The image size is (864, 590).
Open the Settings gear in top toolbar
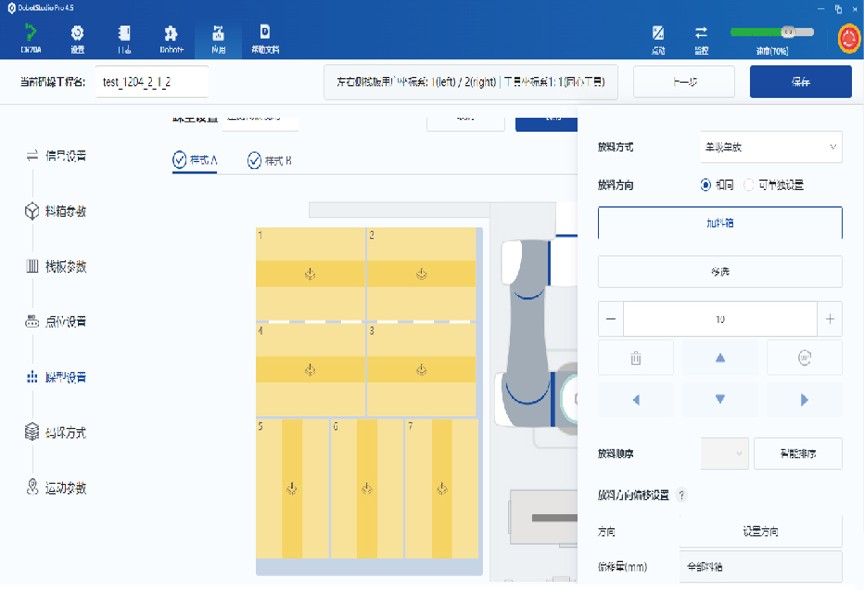tap(77, 38)
